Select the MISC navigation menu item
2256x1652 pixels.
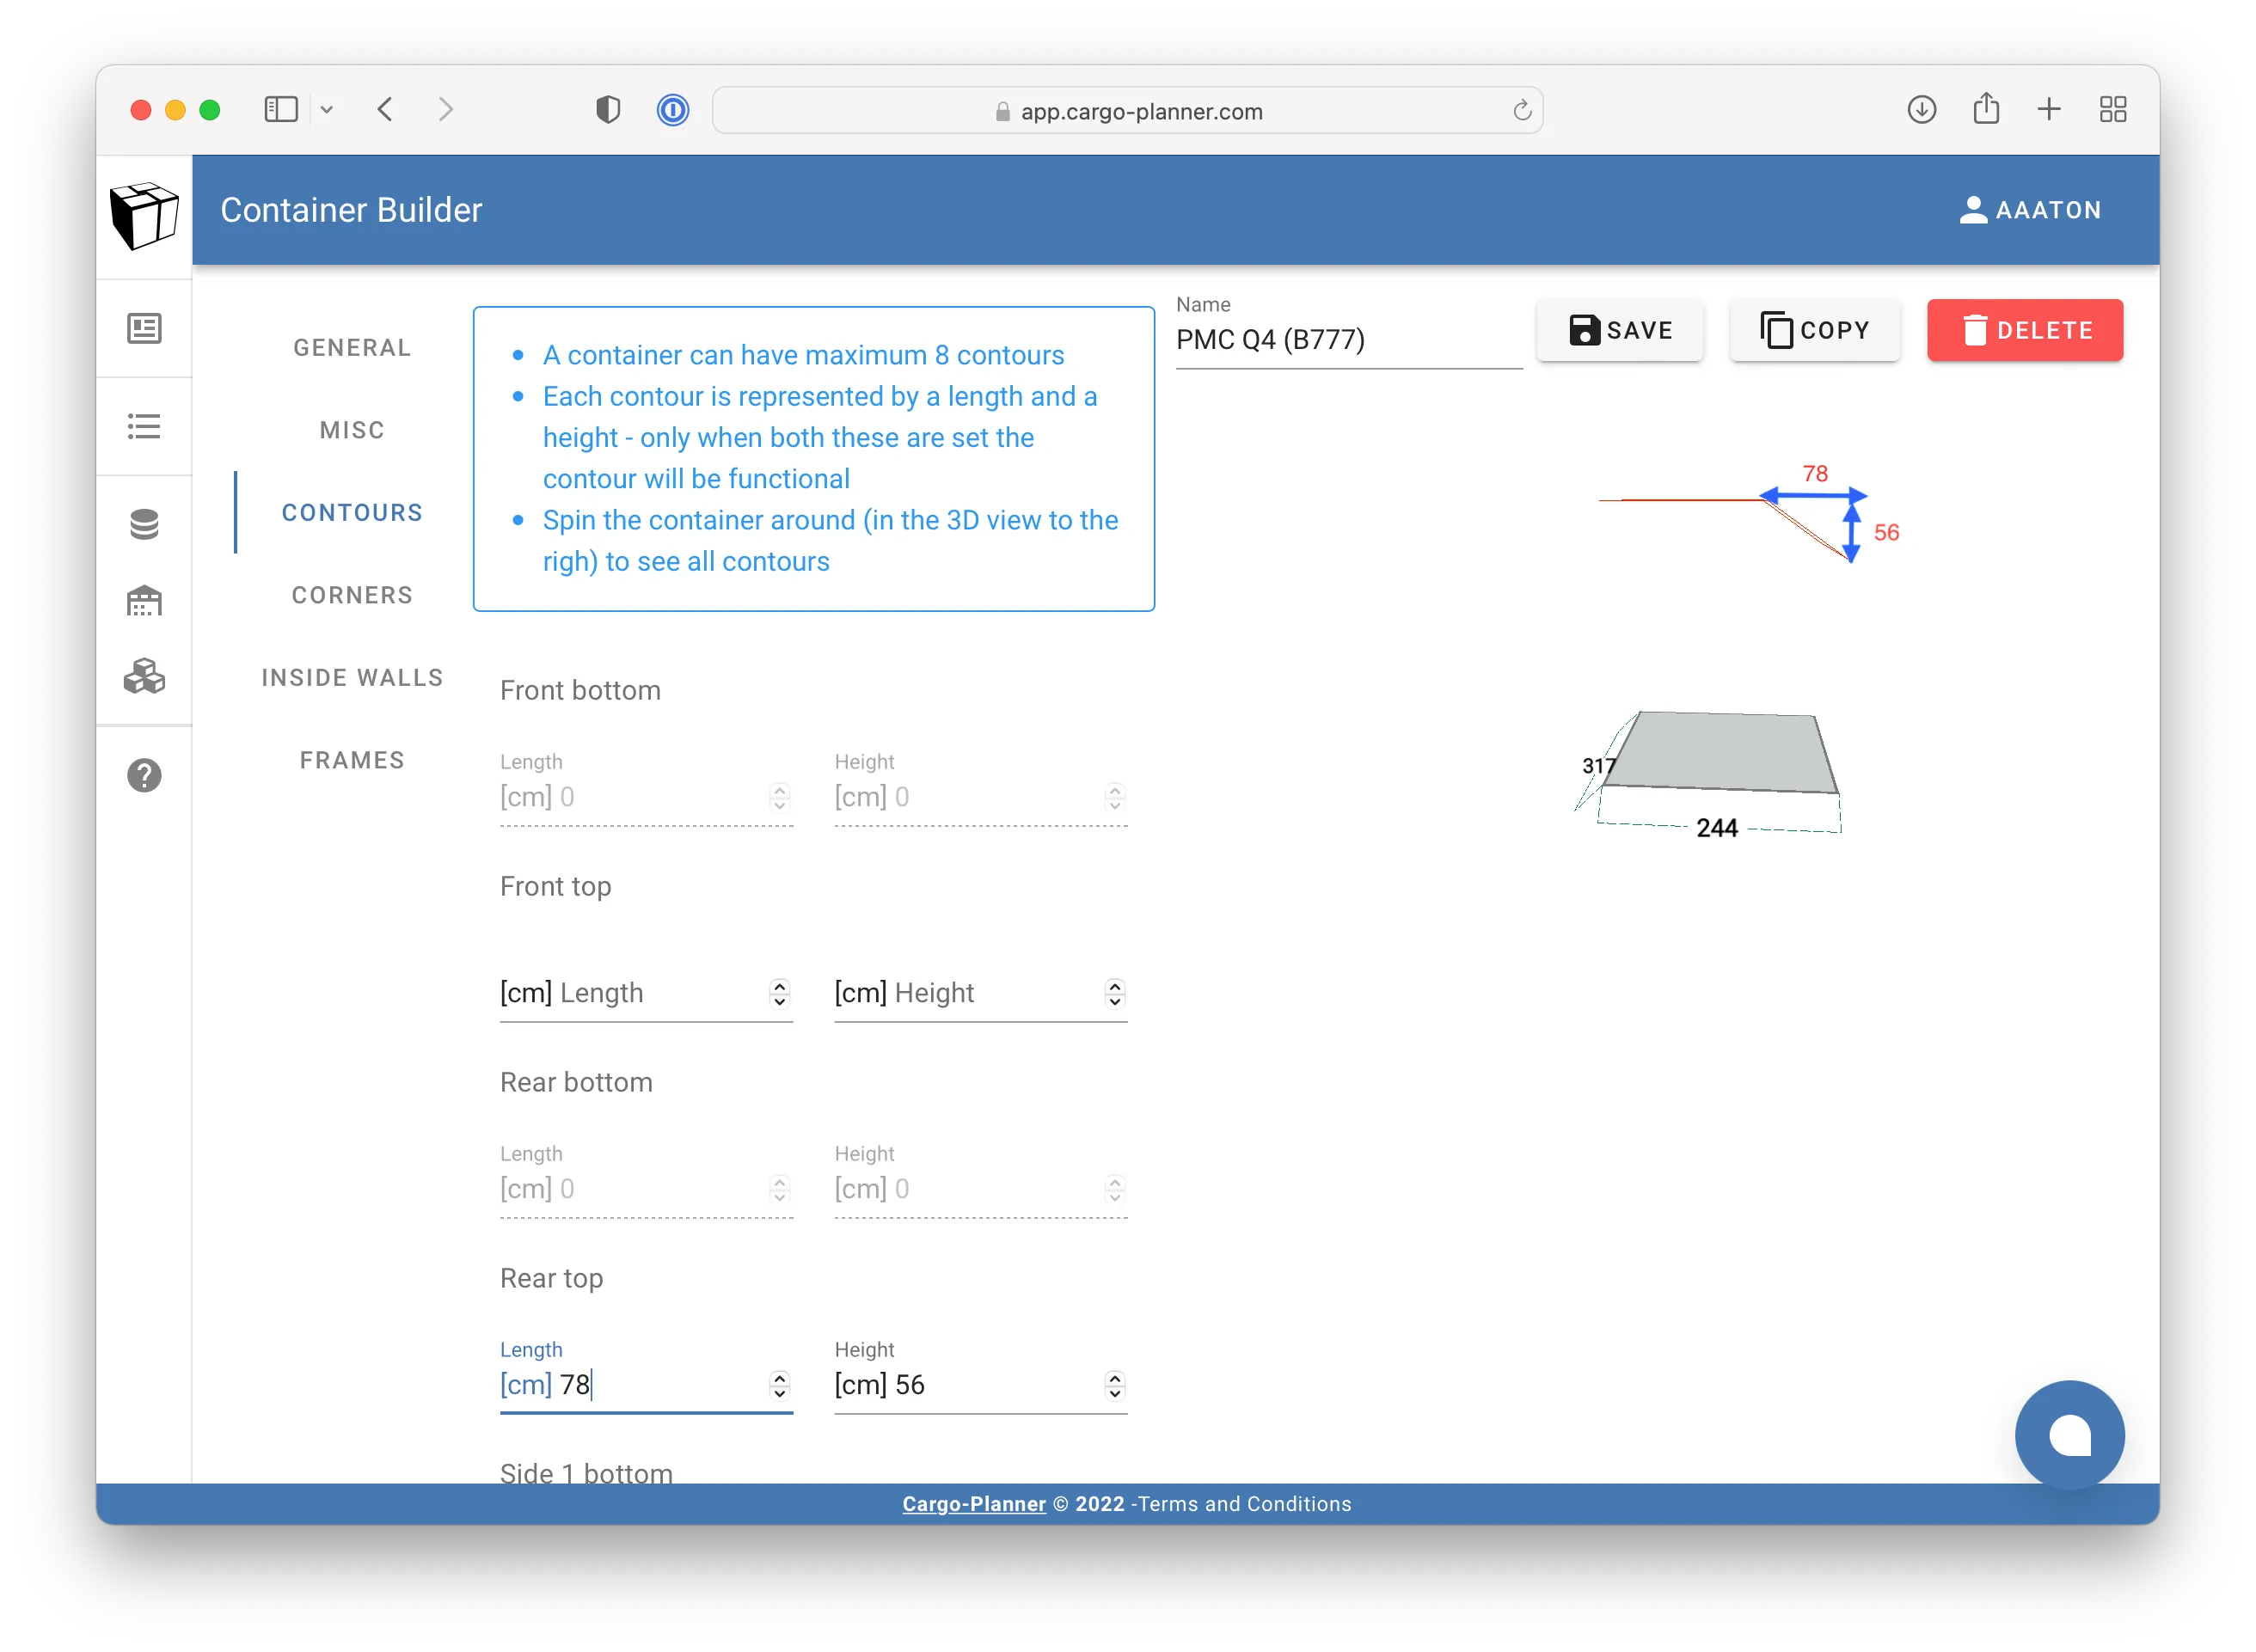350,429
